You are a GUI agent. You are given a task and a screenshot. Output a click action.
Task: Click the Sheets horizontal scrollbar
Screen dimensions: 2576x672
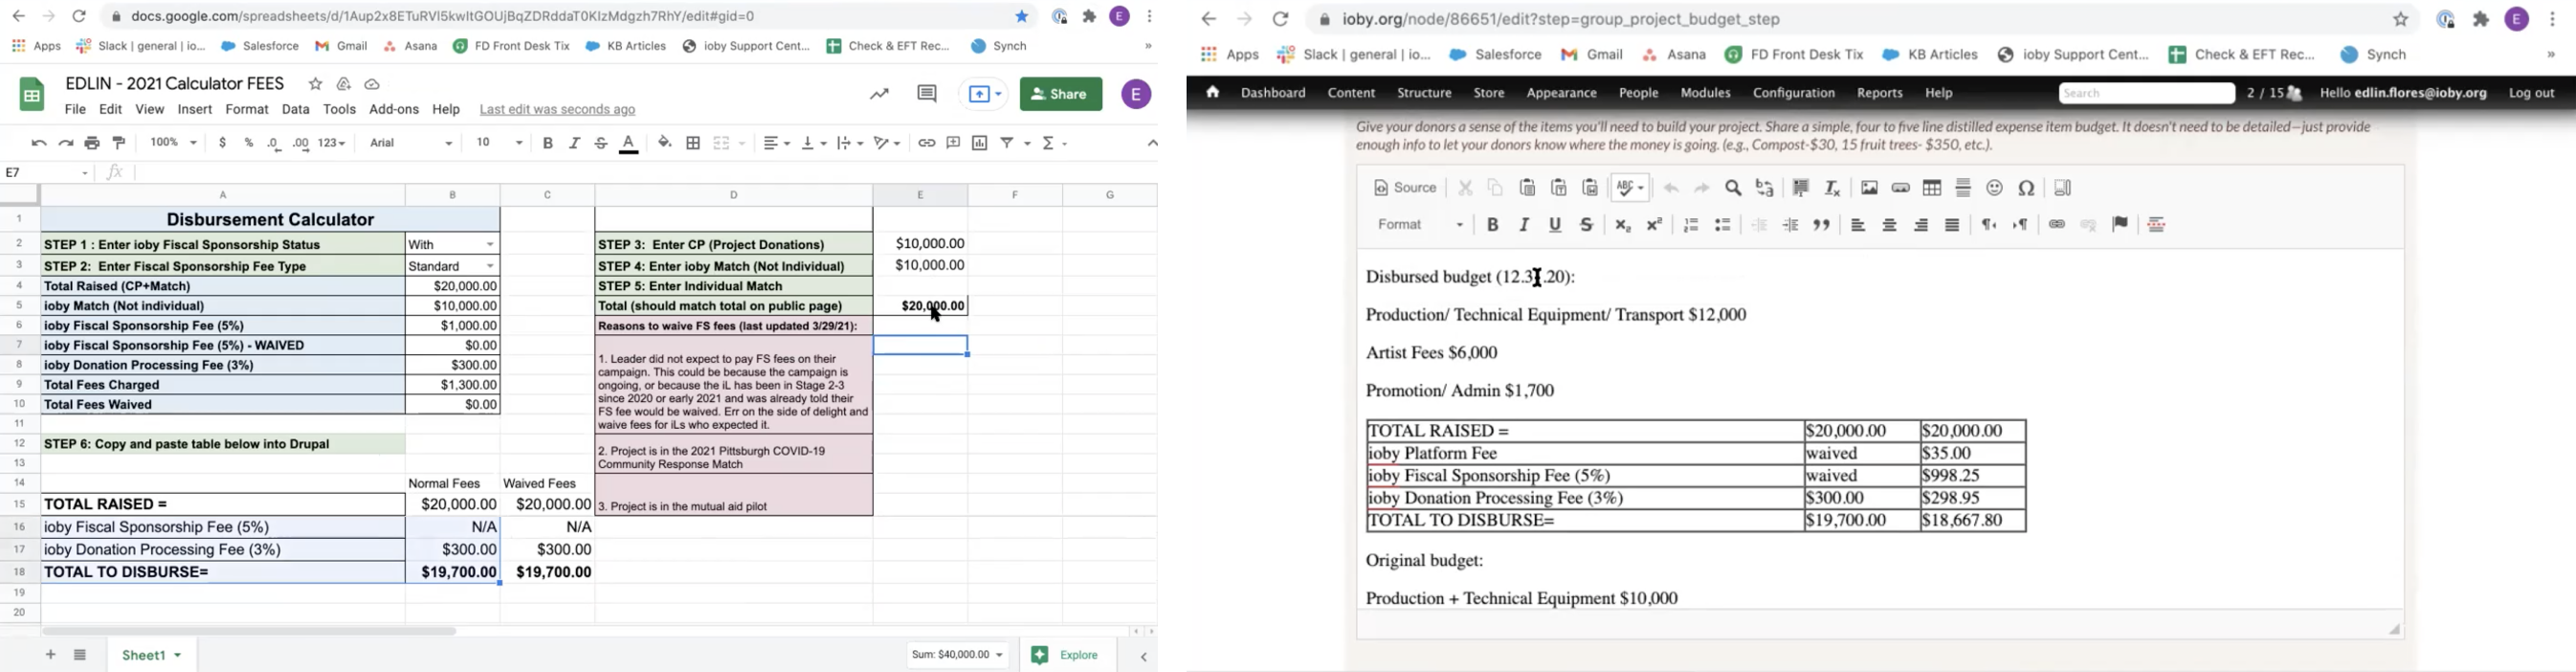pos(250,631)
